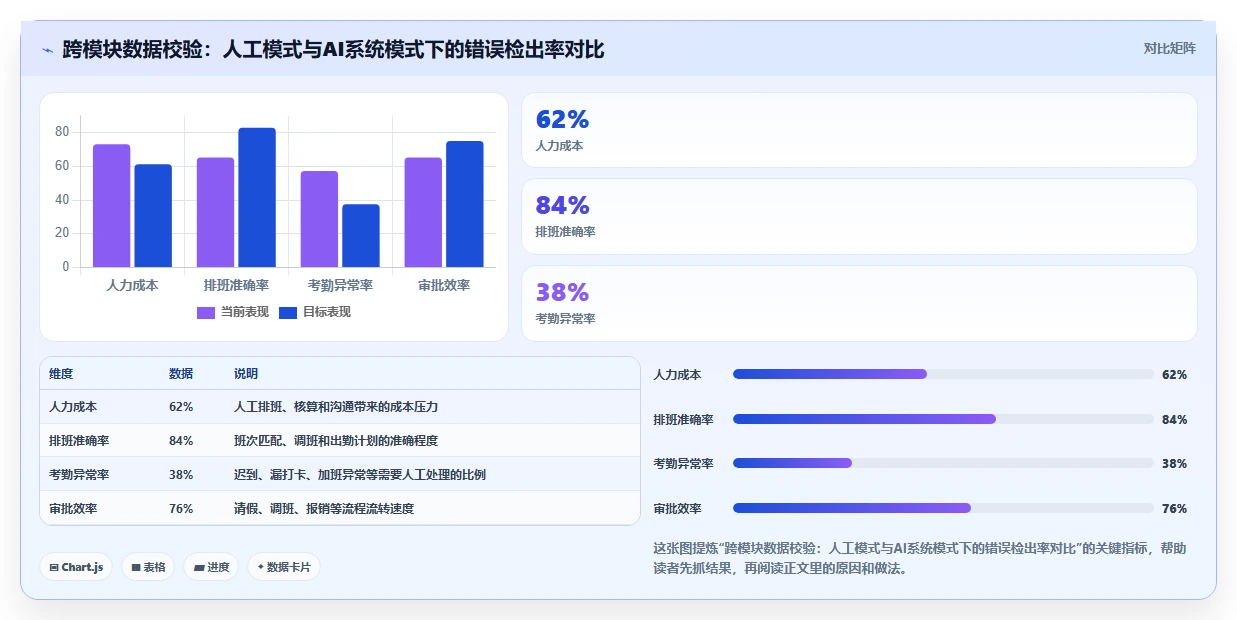
Task: Click the tall blue bar for 排班准确率
Action: [257, 198]
